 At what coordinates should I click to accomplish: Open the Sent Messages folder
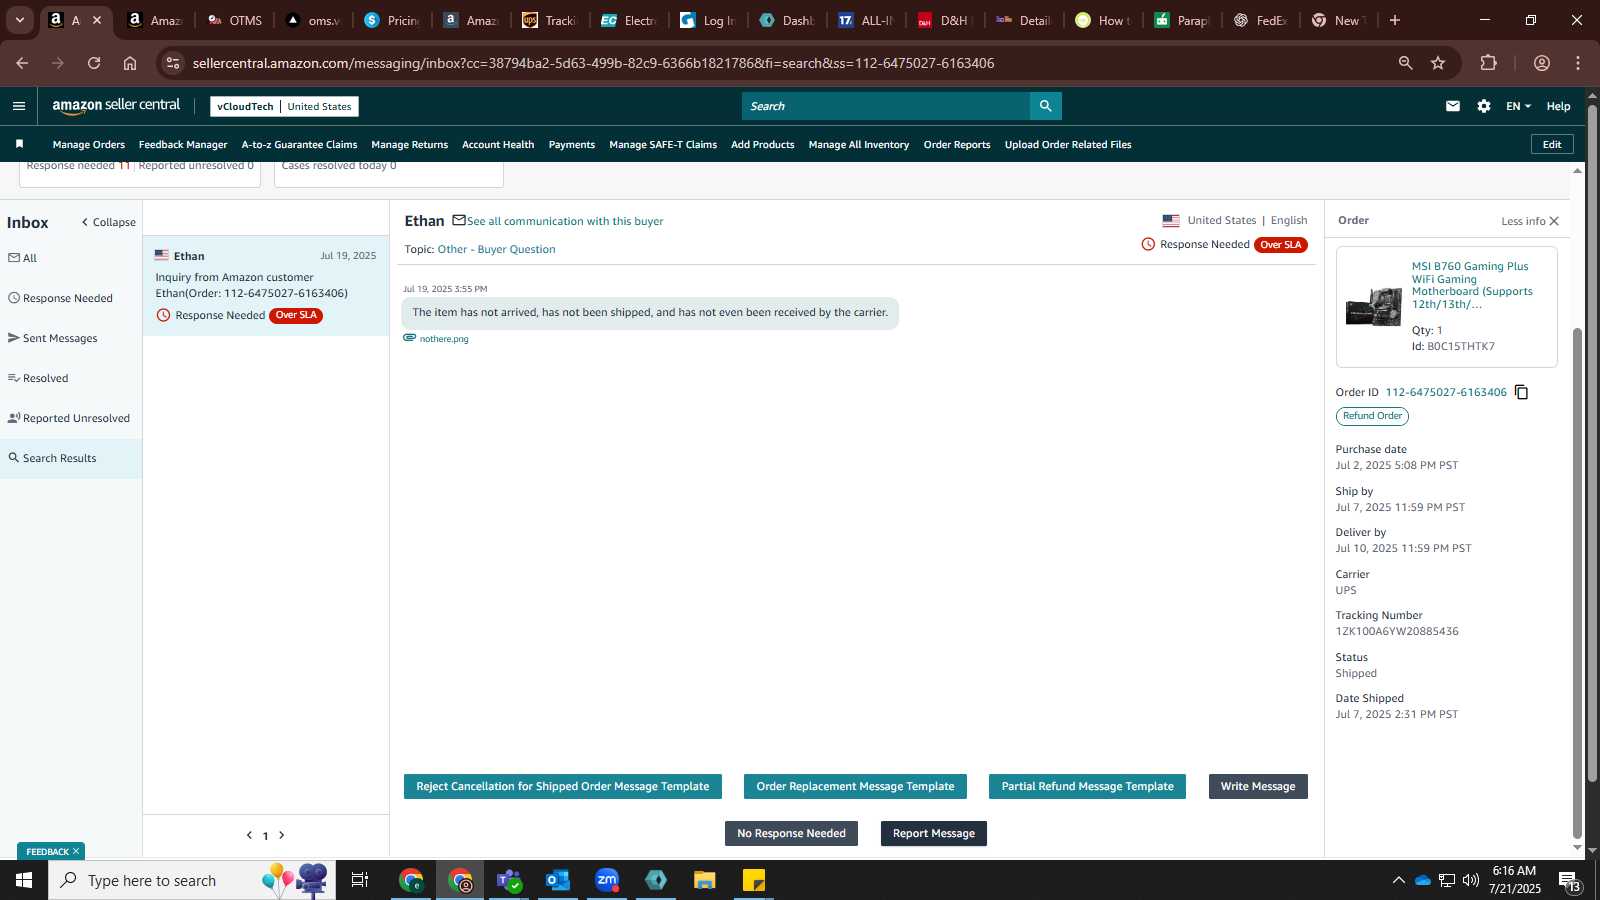pos(53,338)
